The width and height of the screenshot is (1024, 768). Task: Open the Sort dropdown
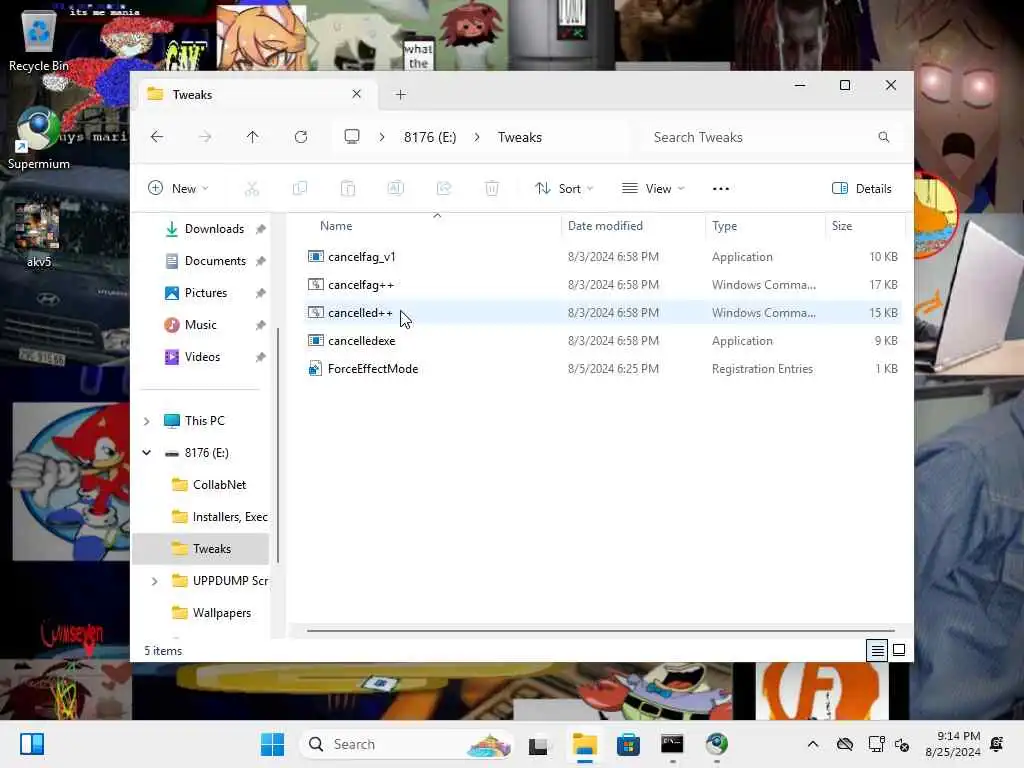pyautogui.click(x=564, y=189)
